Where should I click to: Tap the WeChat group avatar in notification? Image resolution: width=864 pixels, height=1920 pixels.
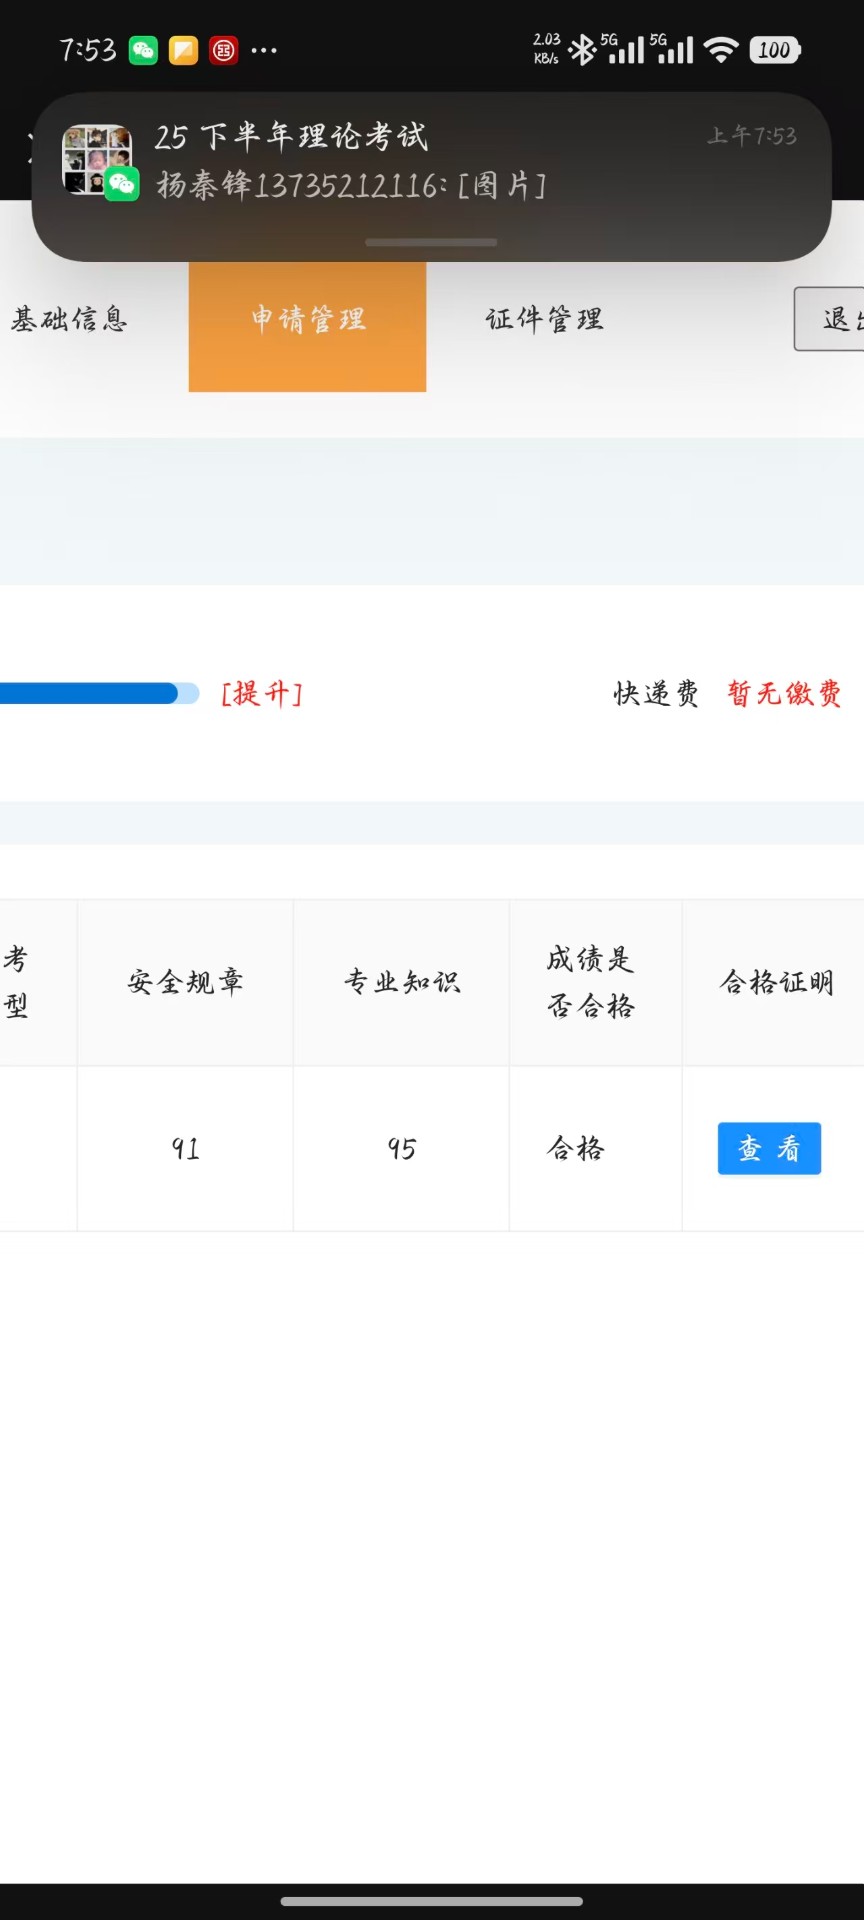tap(97, 160)
